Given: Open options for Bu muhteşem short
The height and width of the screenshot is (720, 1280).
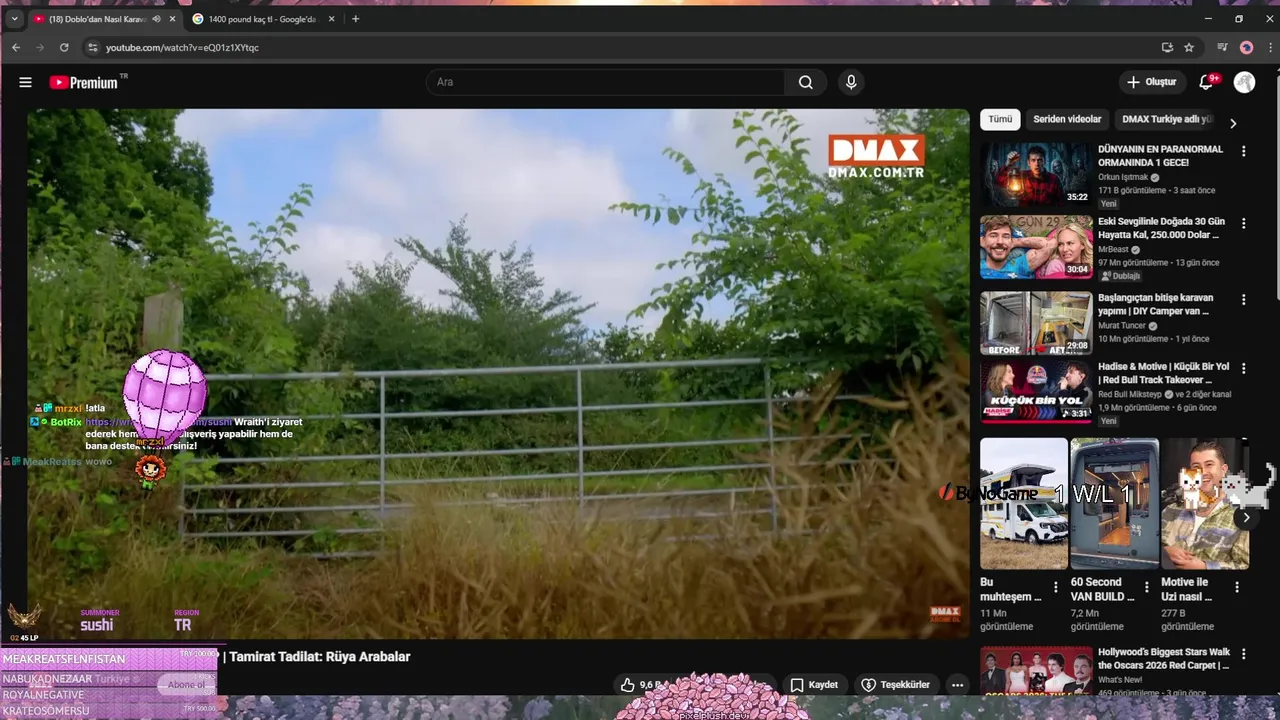Looking at the screenshot, I should coord(1055,588).
